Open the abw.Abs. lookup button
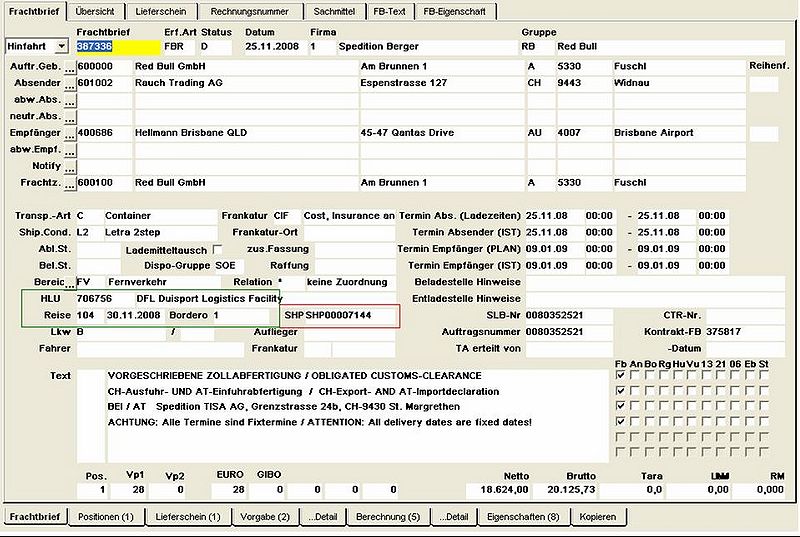 pos(70,101)
